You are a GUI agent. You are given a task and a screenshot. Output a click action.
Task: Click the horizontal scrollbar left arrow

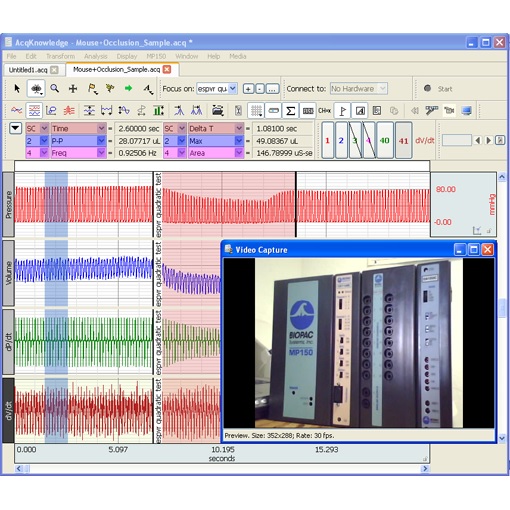click(x=19, y=469)
